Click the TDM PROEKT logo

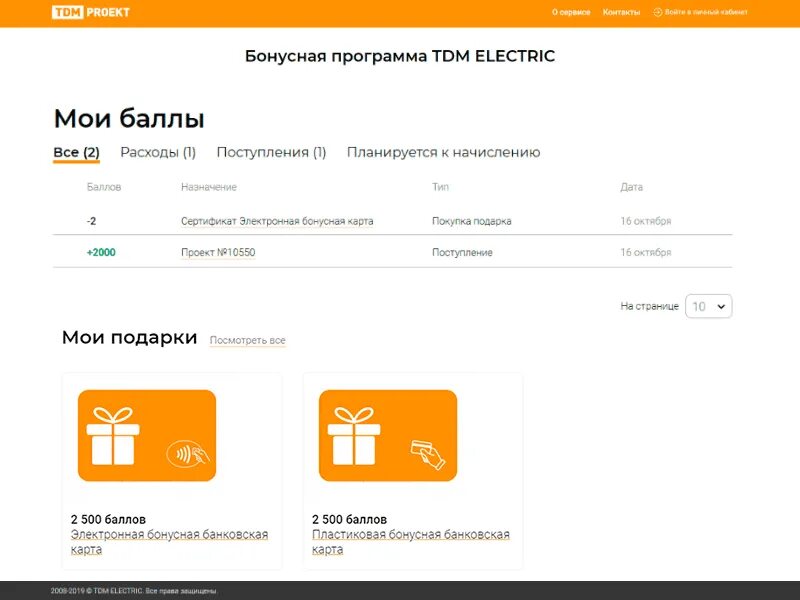91,12
